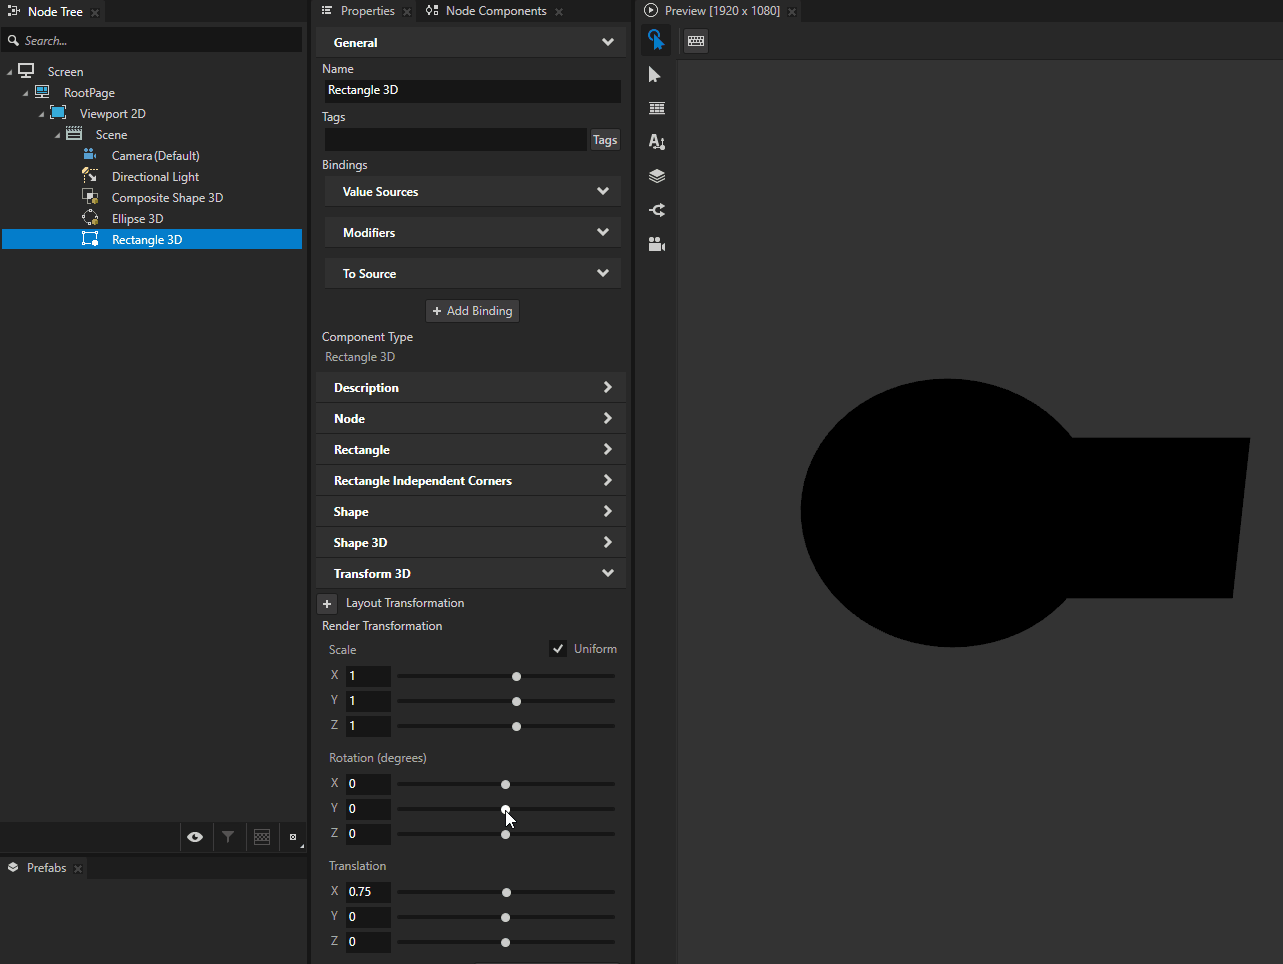The width and height of the screenshot is (1283, 964).
Task: Click the layers icon in Preview sidebar
Action: pos(656,175)
